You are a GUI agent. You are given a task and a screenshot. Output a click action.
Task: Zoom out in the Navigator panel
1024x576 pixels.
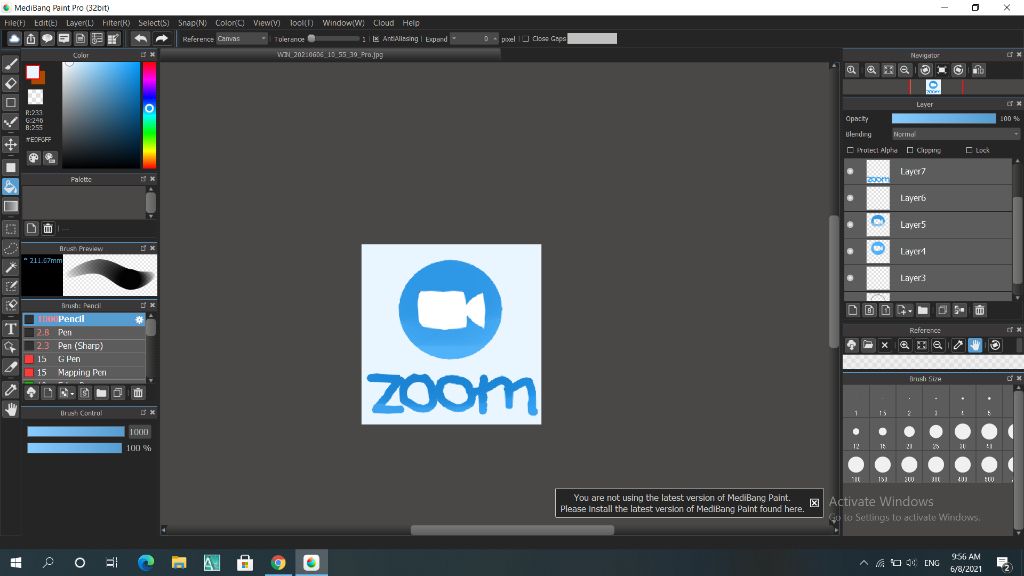tap(904, 70)
